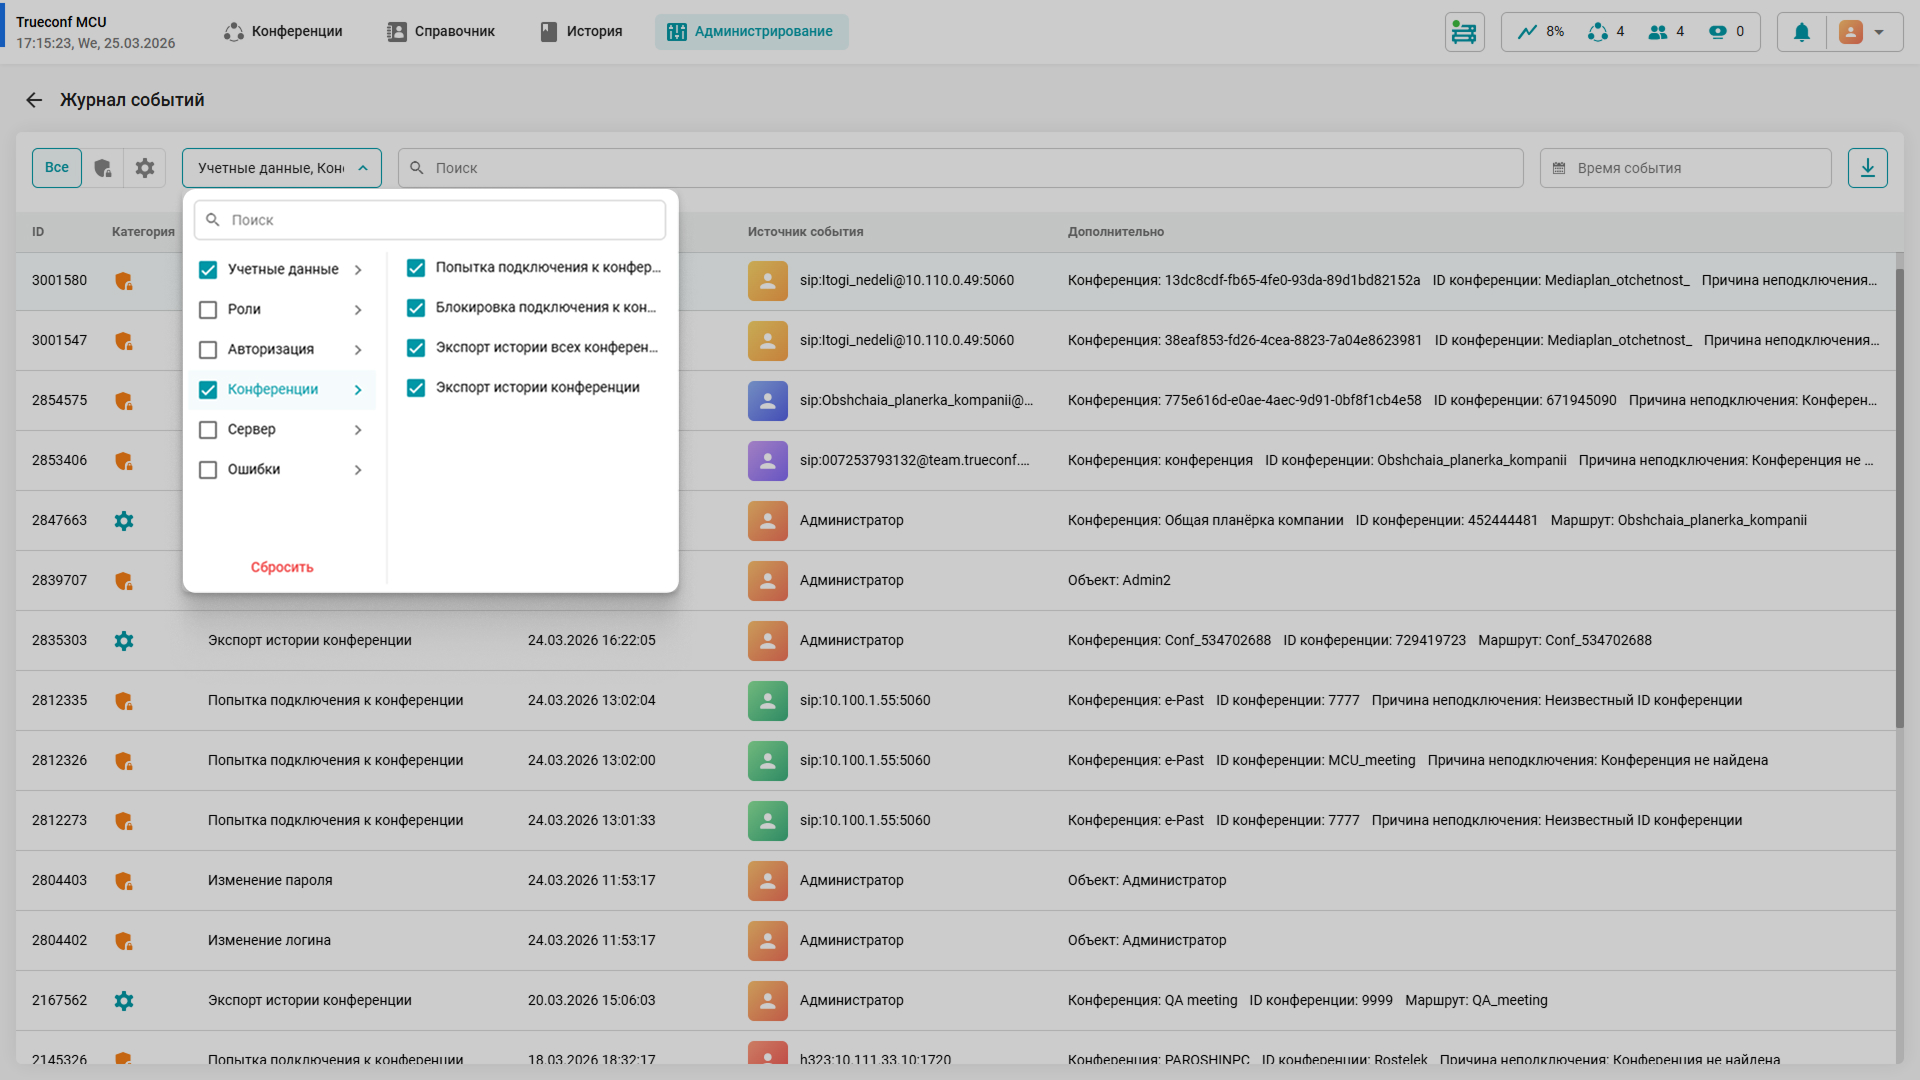The image size is (1920, 1080).
Task: Open server status icon in top bar
Action: pyautogui.click(x=1464, y=32)
